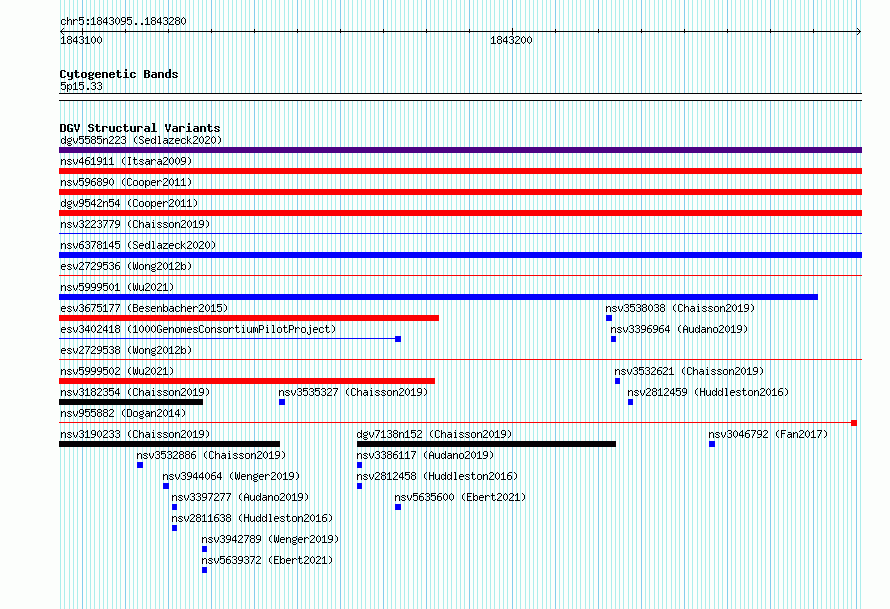Open dgv9542n54 (Cooper2011) variant
The width and height of the screenshot is (890, 609).
coord(129,203)
